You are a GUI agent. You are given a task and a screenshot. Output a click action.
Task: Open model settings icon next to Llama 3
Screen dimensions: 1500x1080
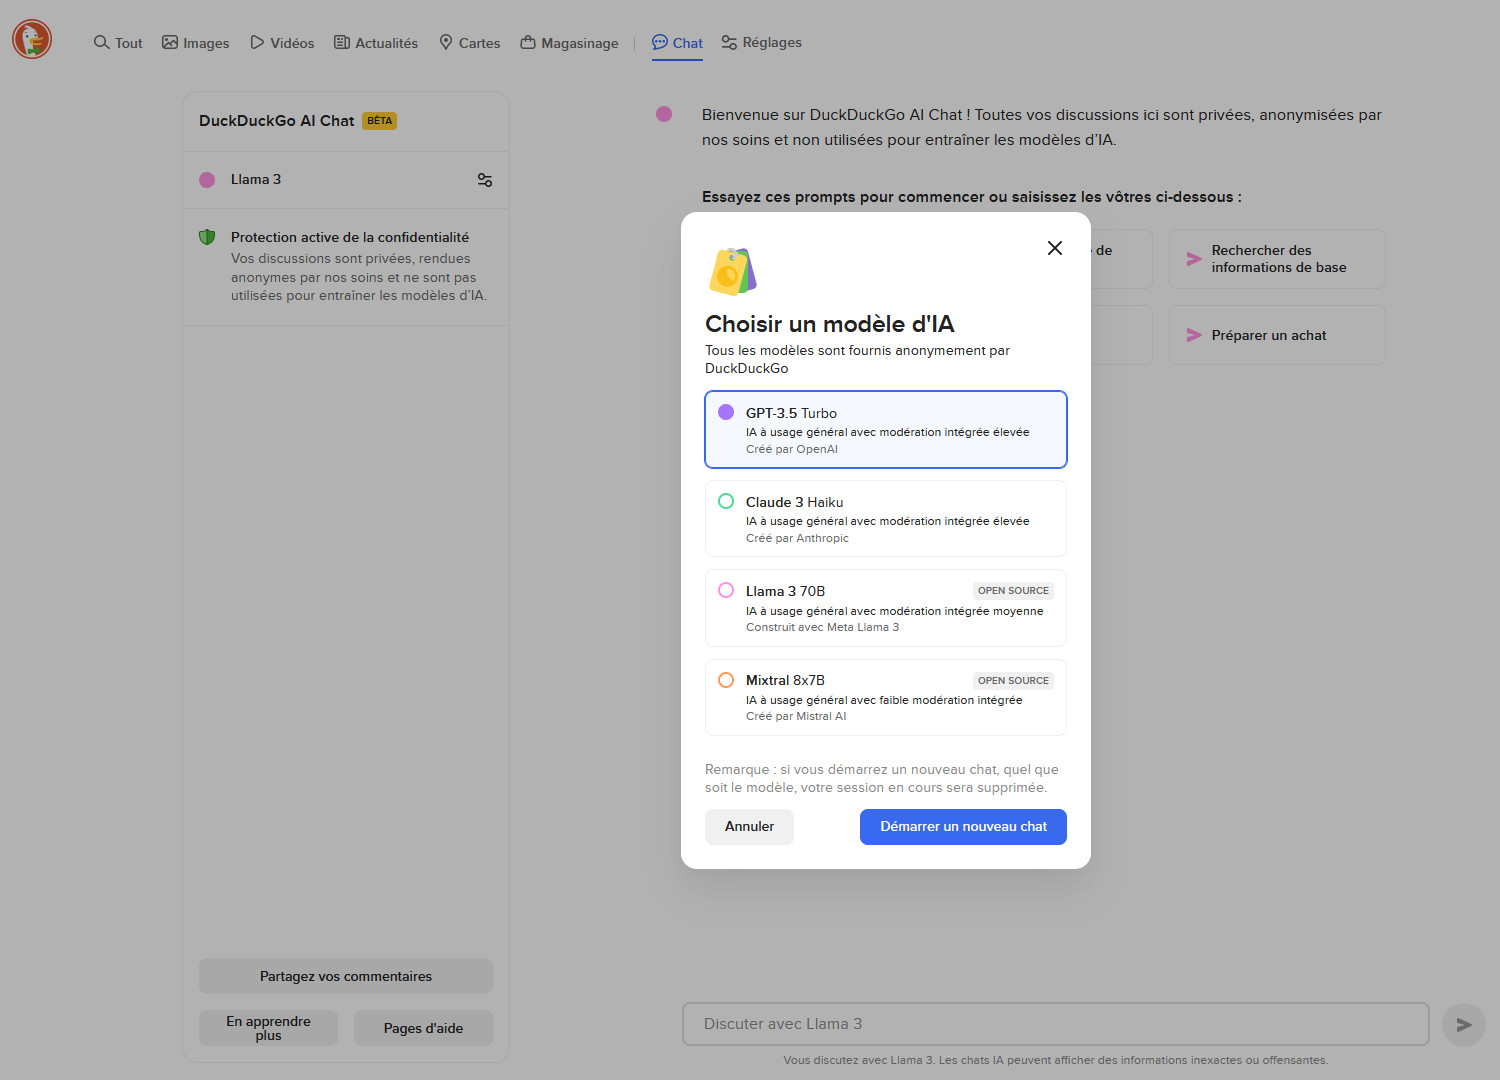pos(485,180)
